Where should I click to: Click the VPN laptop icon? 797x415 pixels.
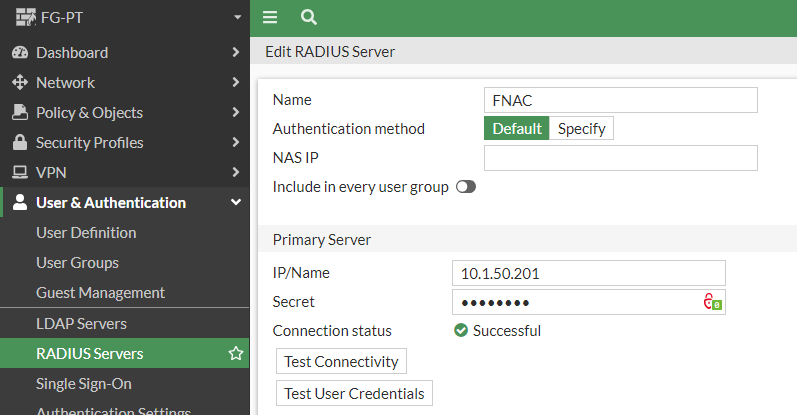coord(19,172)
